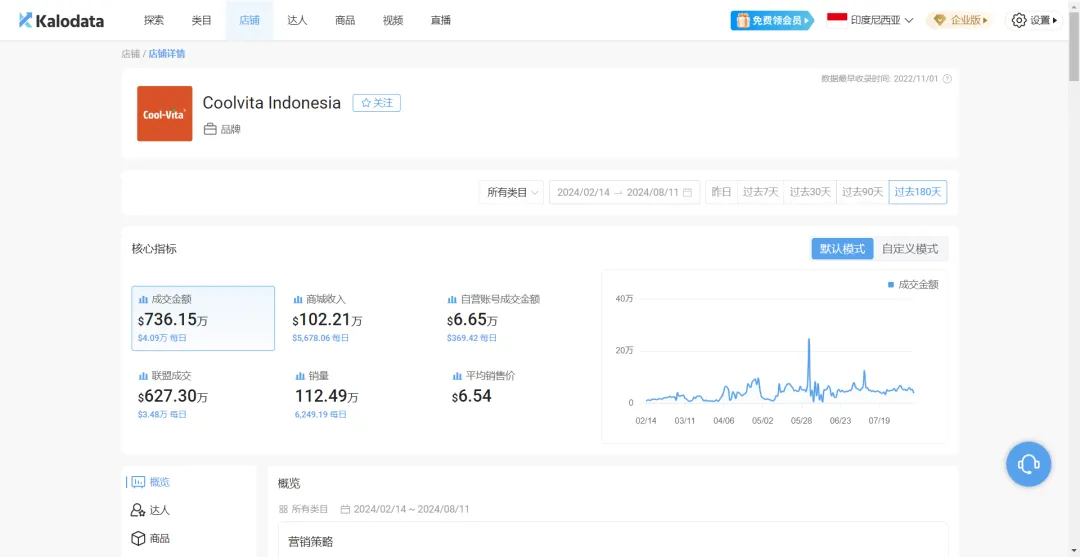1080x557 pixels.
Task: Toggle follow star for Coolvita Indonesia
Action: pyautogui.click(x=376, y=103)
